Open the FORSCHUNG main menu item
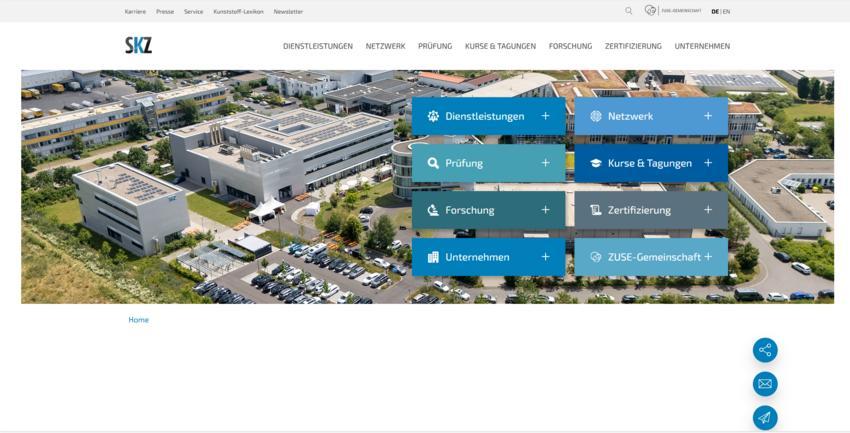The image size is (850, 433). 570,46
